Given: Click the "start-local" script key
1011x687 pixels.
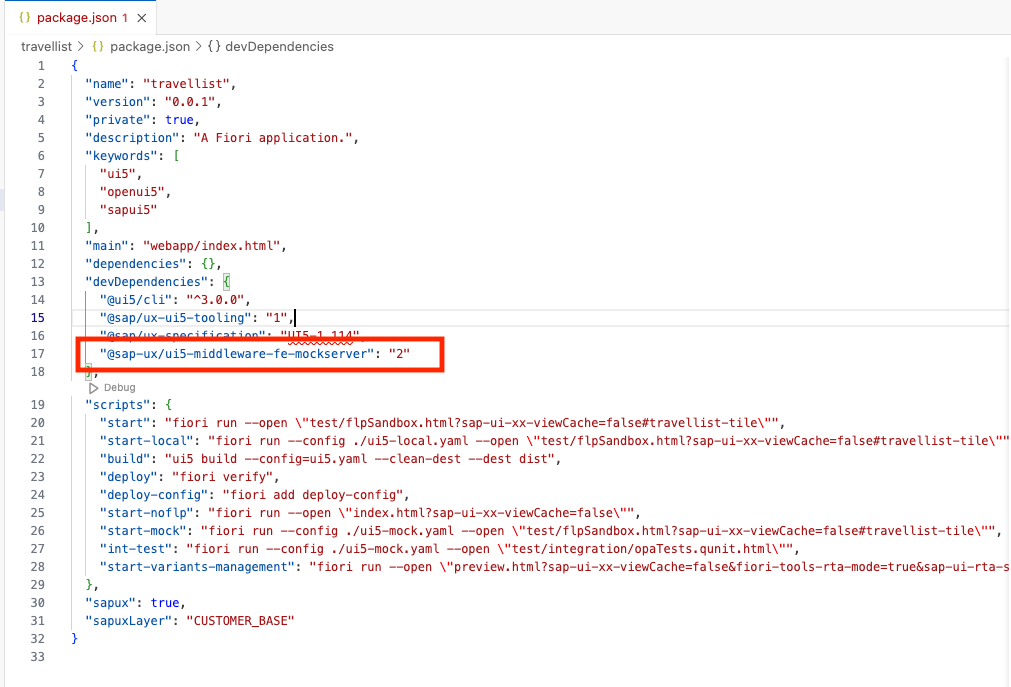Looking at the screenshot, I should [147, 441].
